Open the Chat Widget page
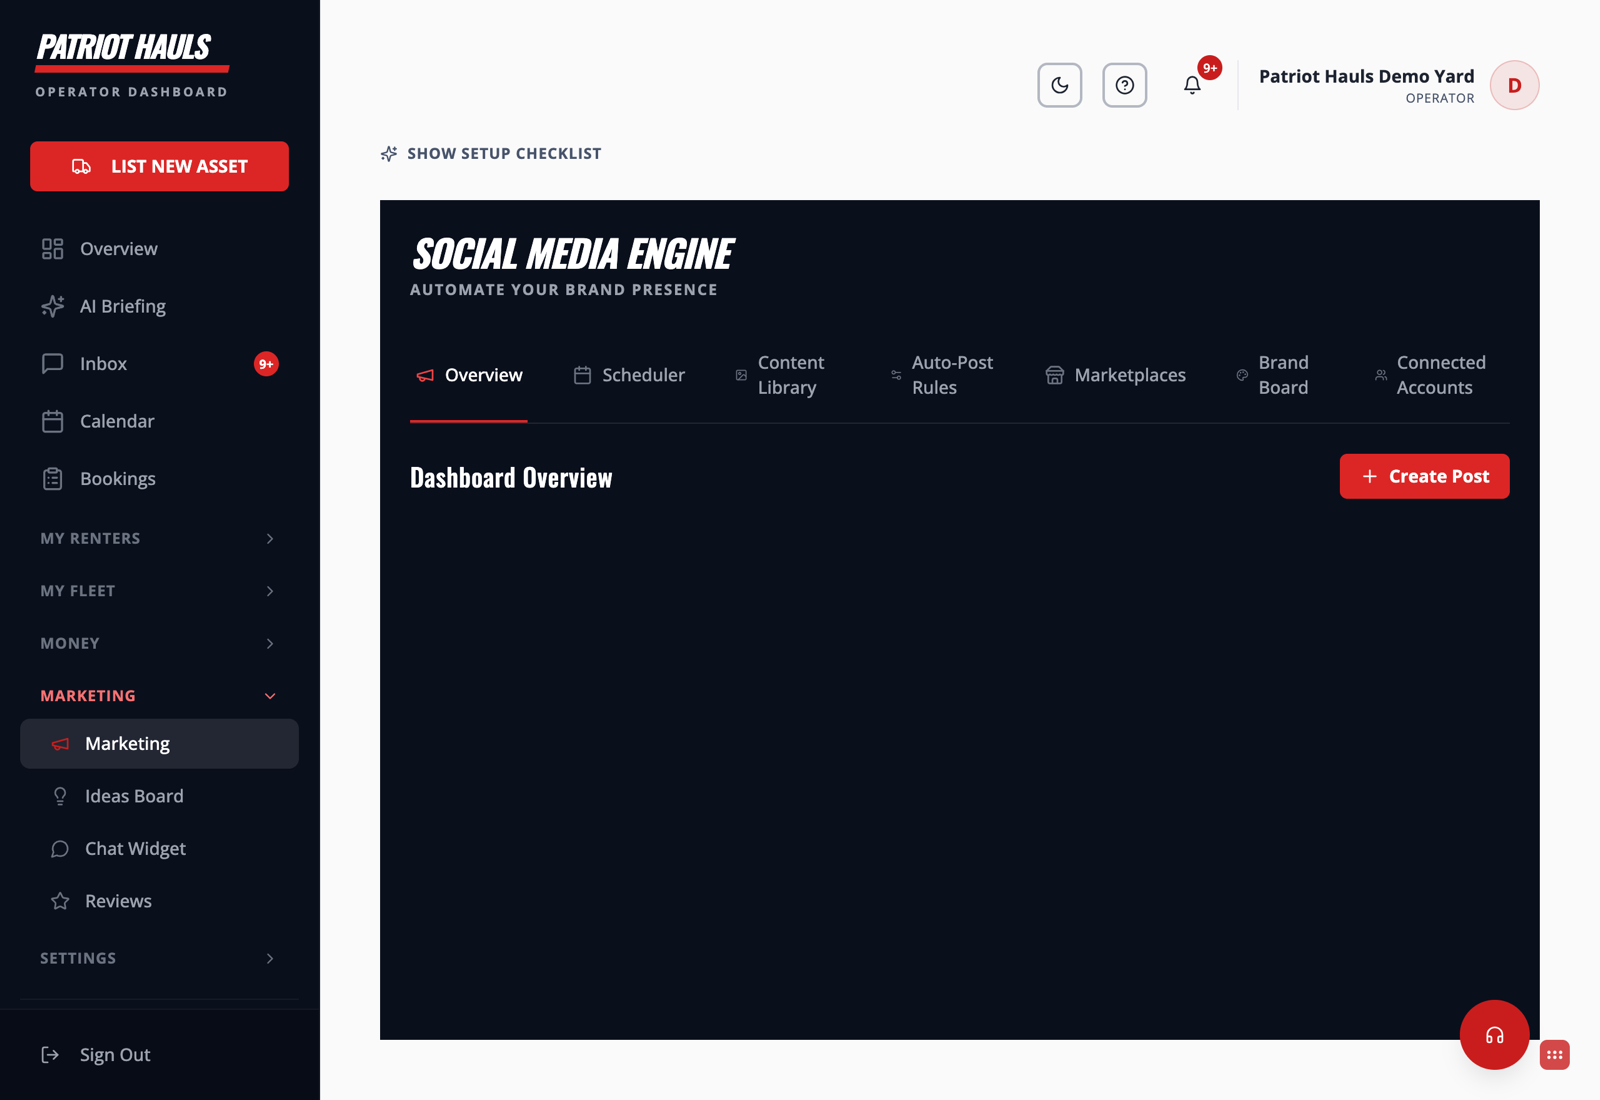This screenshot has height=1100, width=1600. click(x=159, y=849)
